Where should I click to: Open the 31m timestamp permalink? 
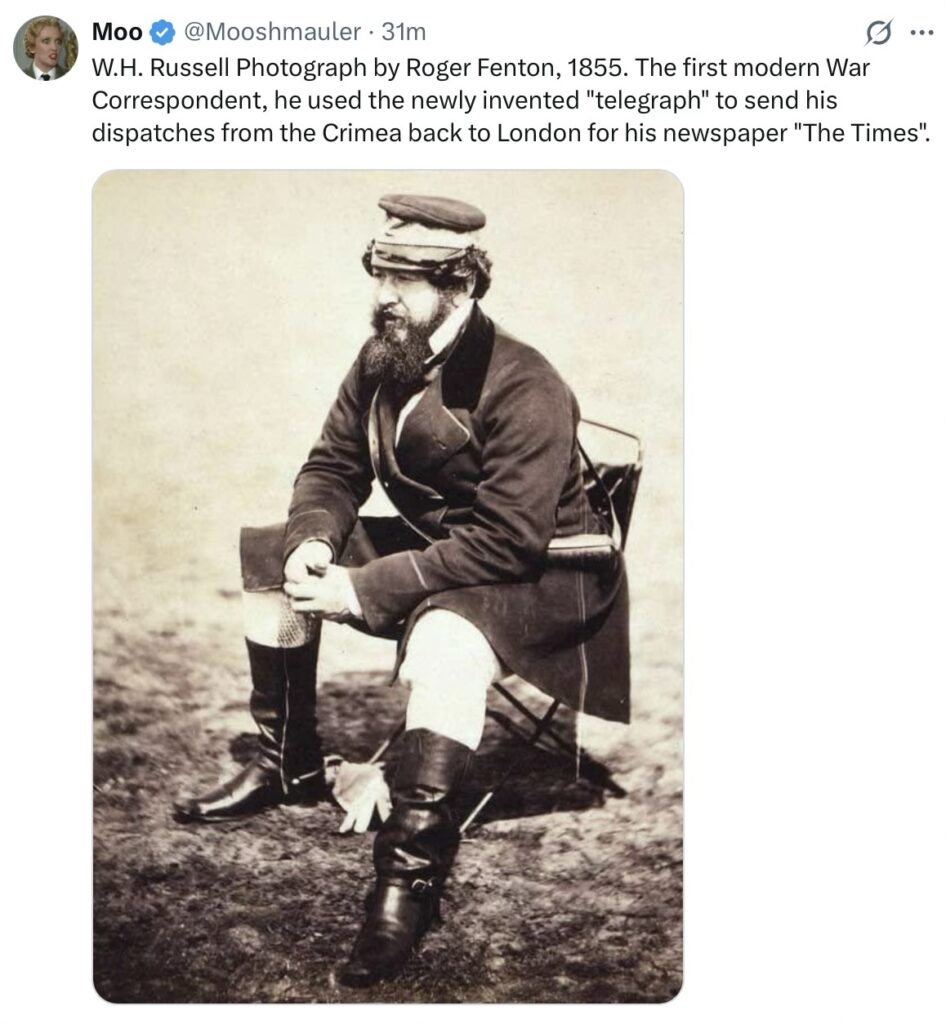pos(403,31)
